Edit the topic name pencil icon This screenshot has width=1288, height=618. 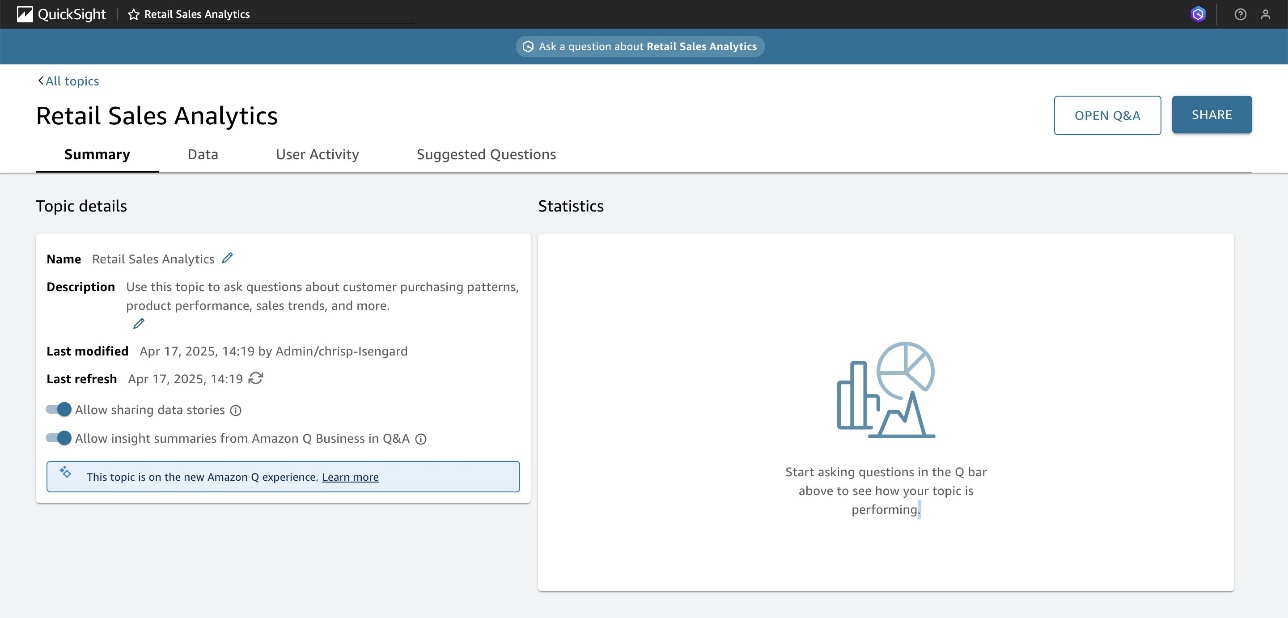[x=228, y=258]
